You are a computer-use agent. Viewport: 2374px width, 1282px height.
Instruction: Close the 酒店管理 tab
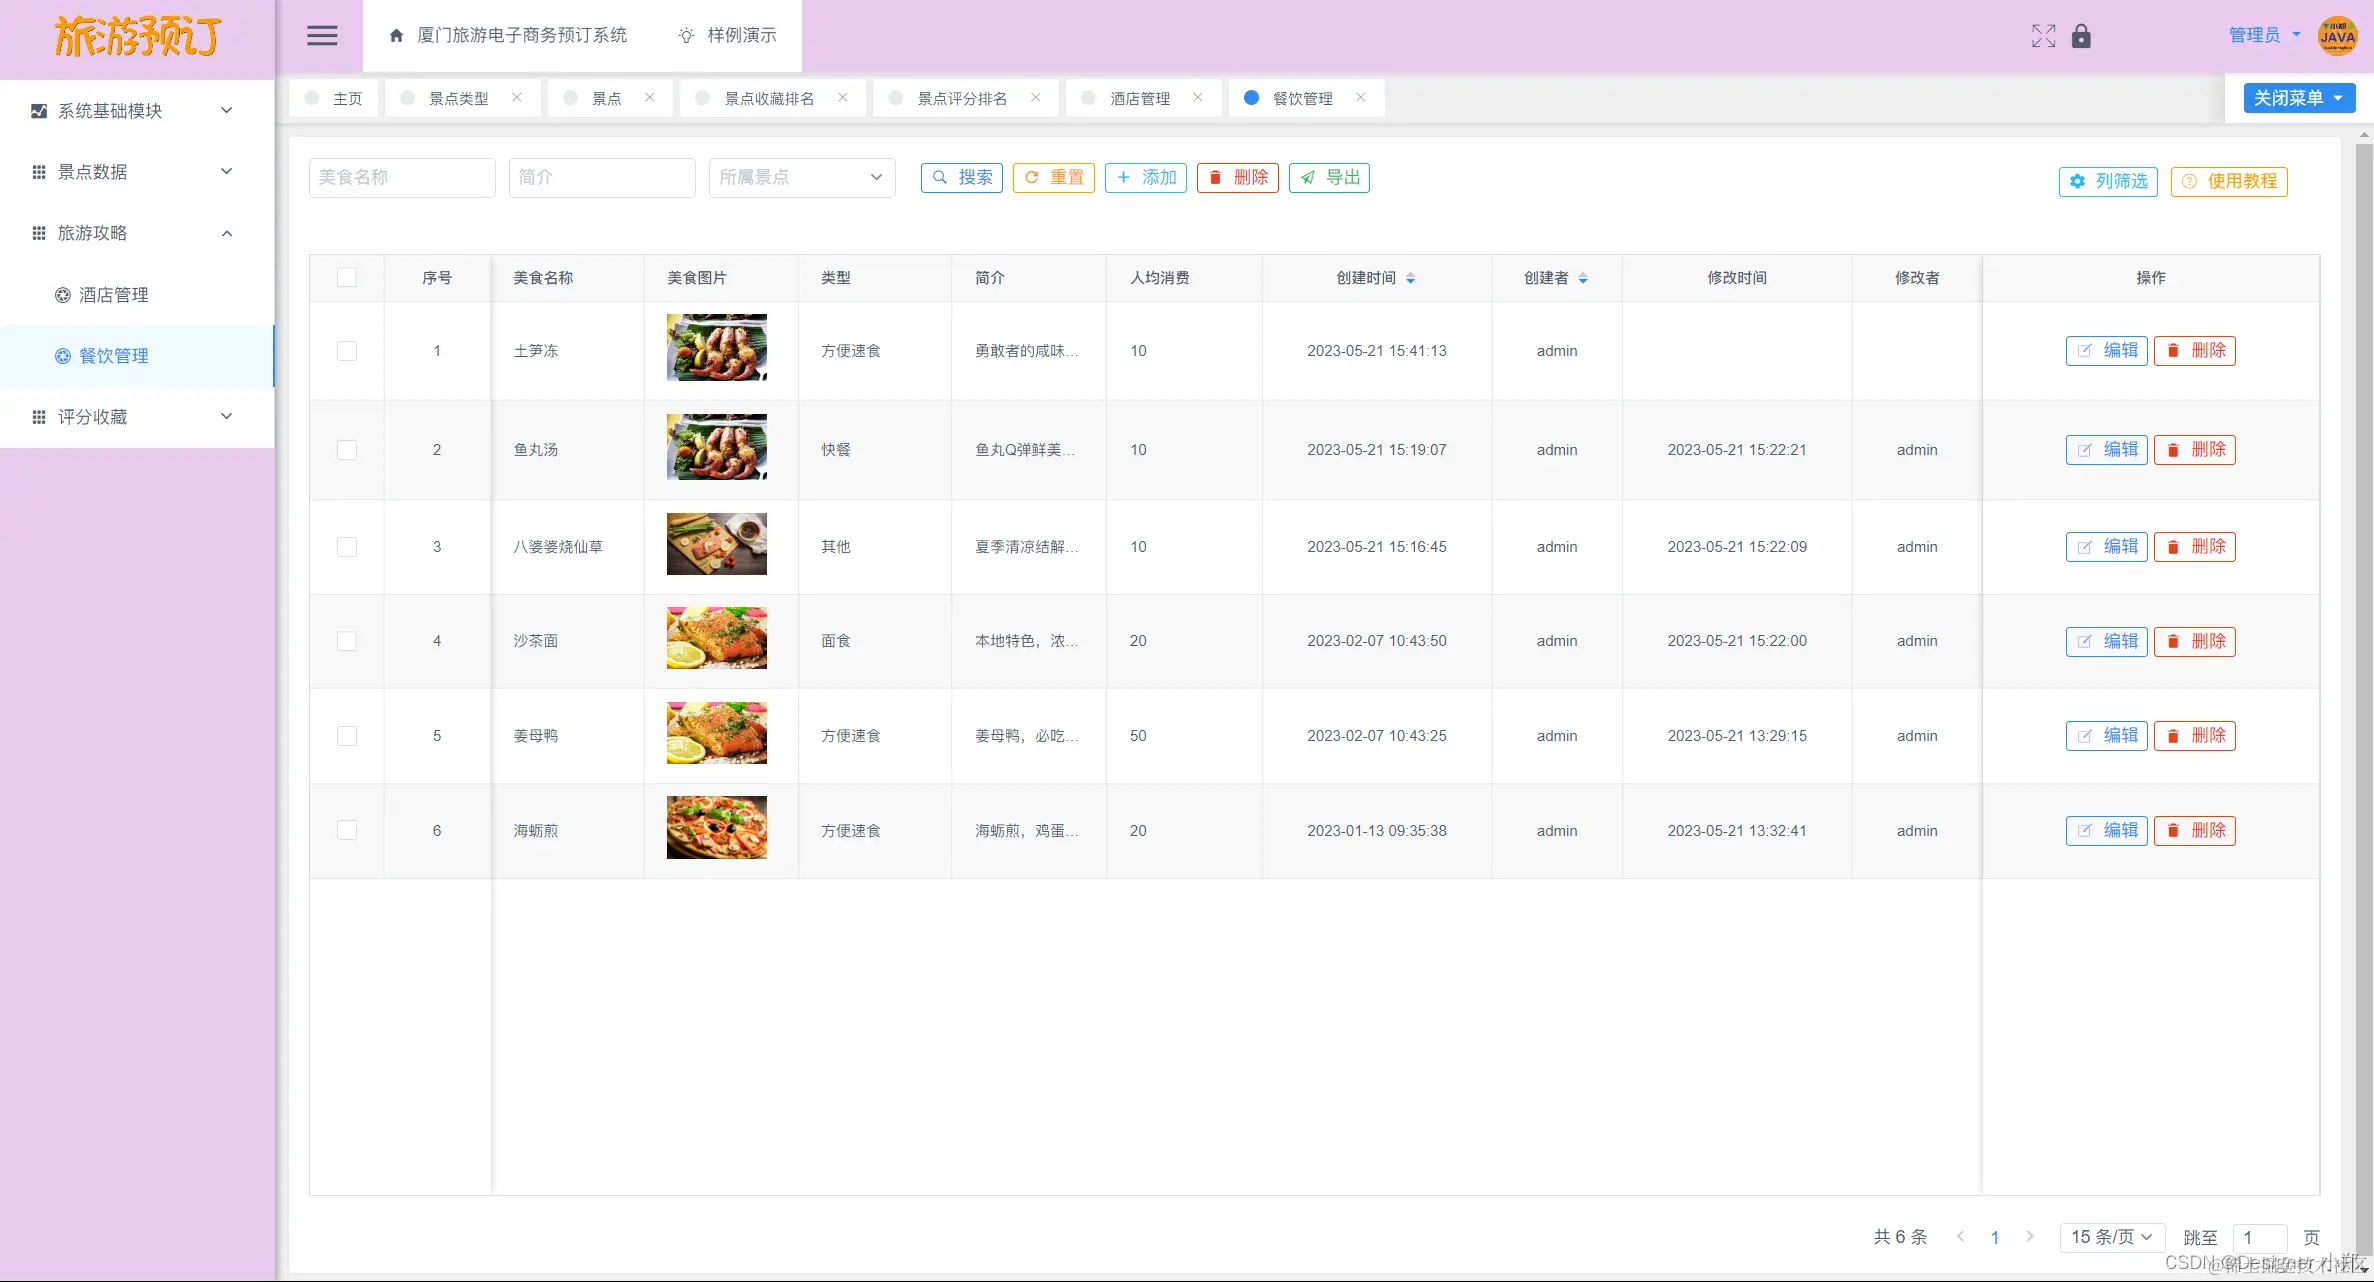pyautogui.click(x=1197, y=98)
